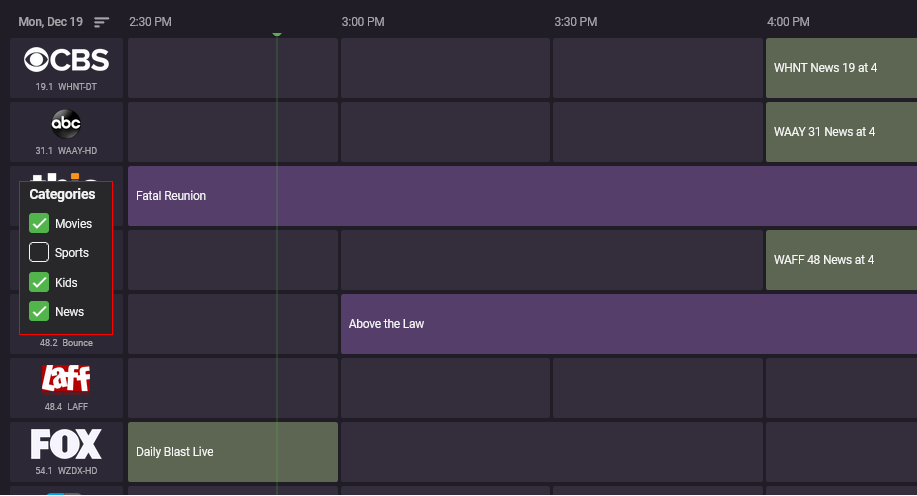Open WHNT News 19 at 4
917x496 pixels.
pyautogui.click(x=840, y=68)
